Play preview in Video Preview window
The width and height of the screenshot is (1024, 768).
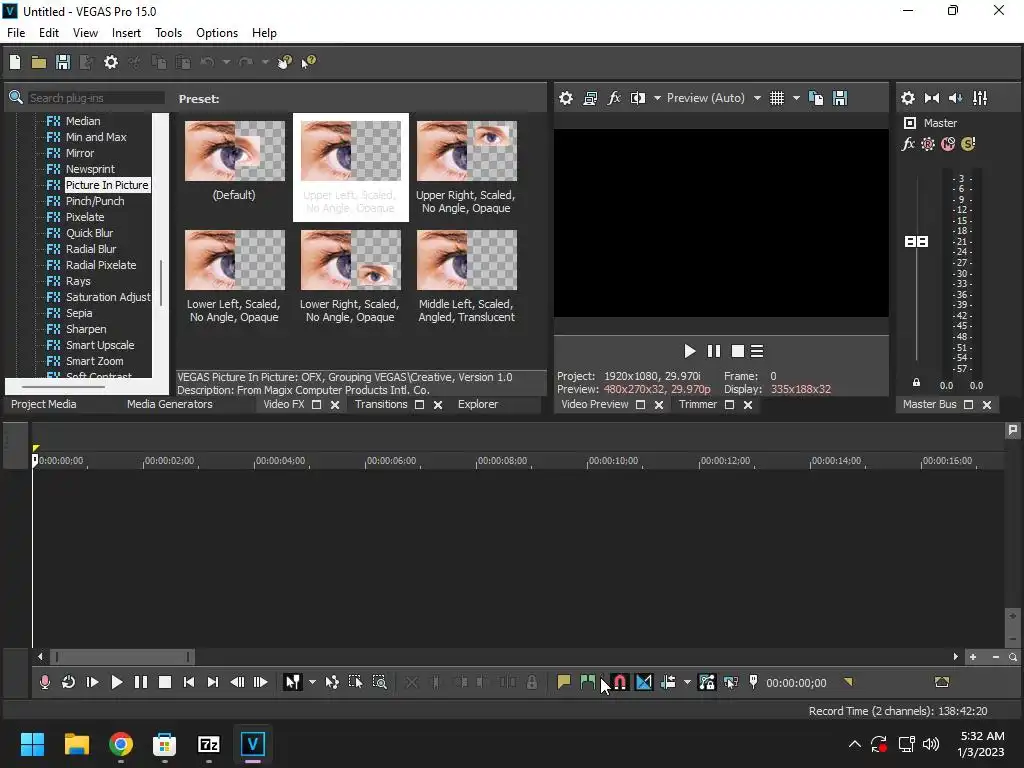(690, 351)
